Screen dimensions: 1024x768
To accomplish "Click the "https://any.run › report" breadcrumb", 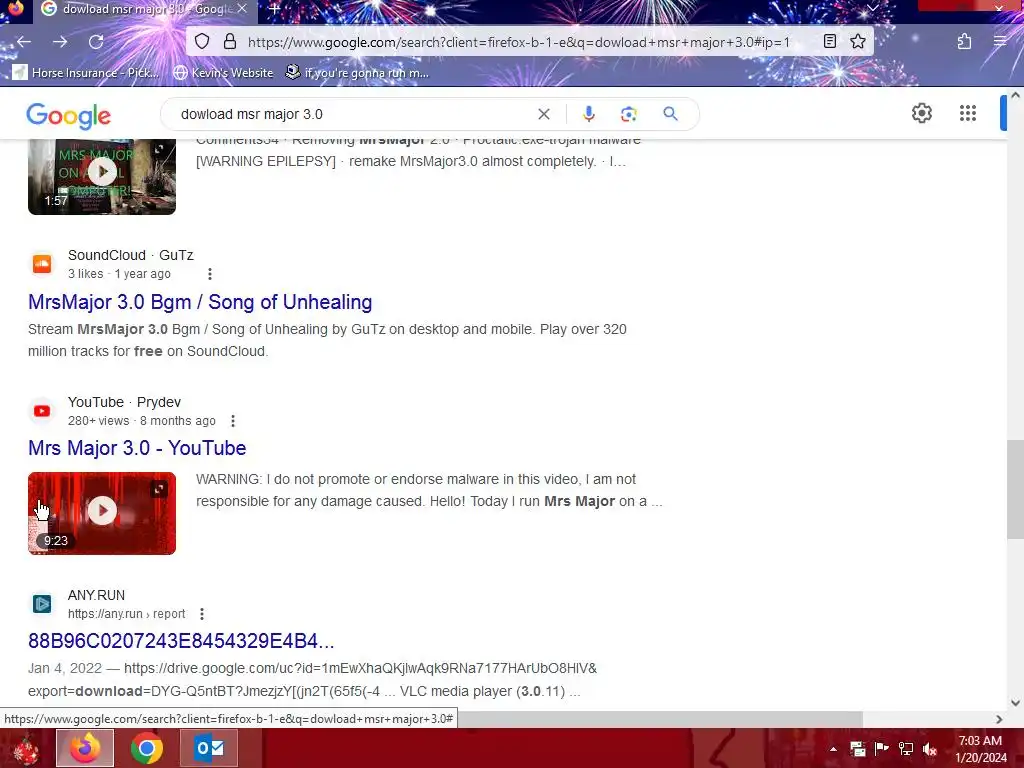I will click(127, 614).
